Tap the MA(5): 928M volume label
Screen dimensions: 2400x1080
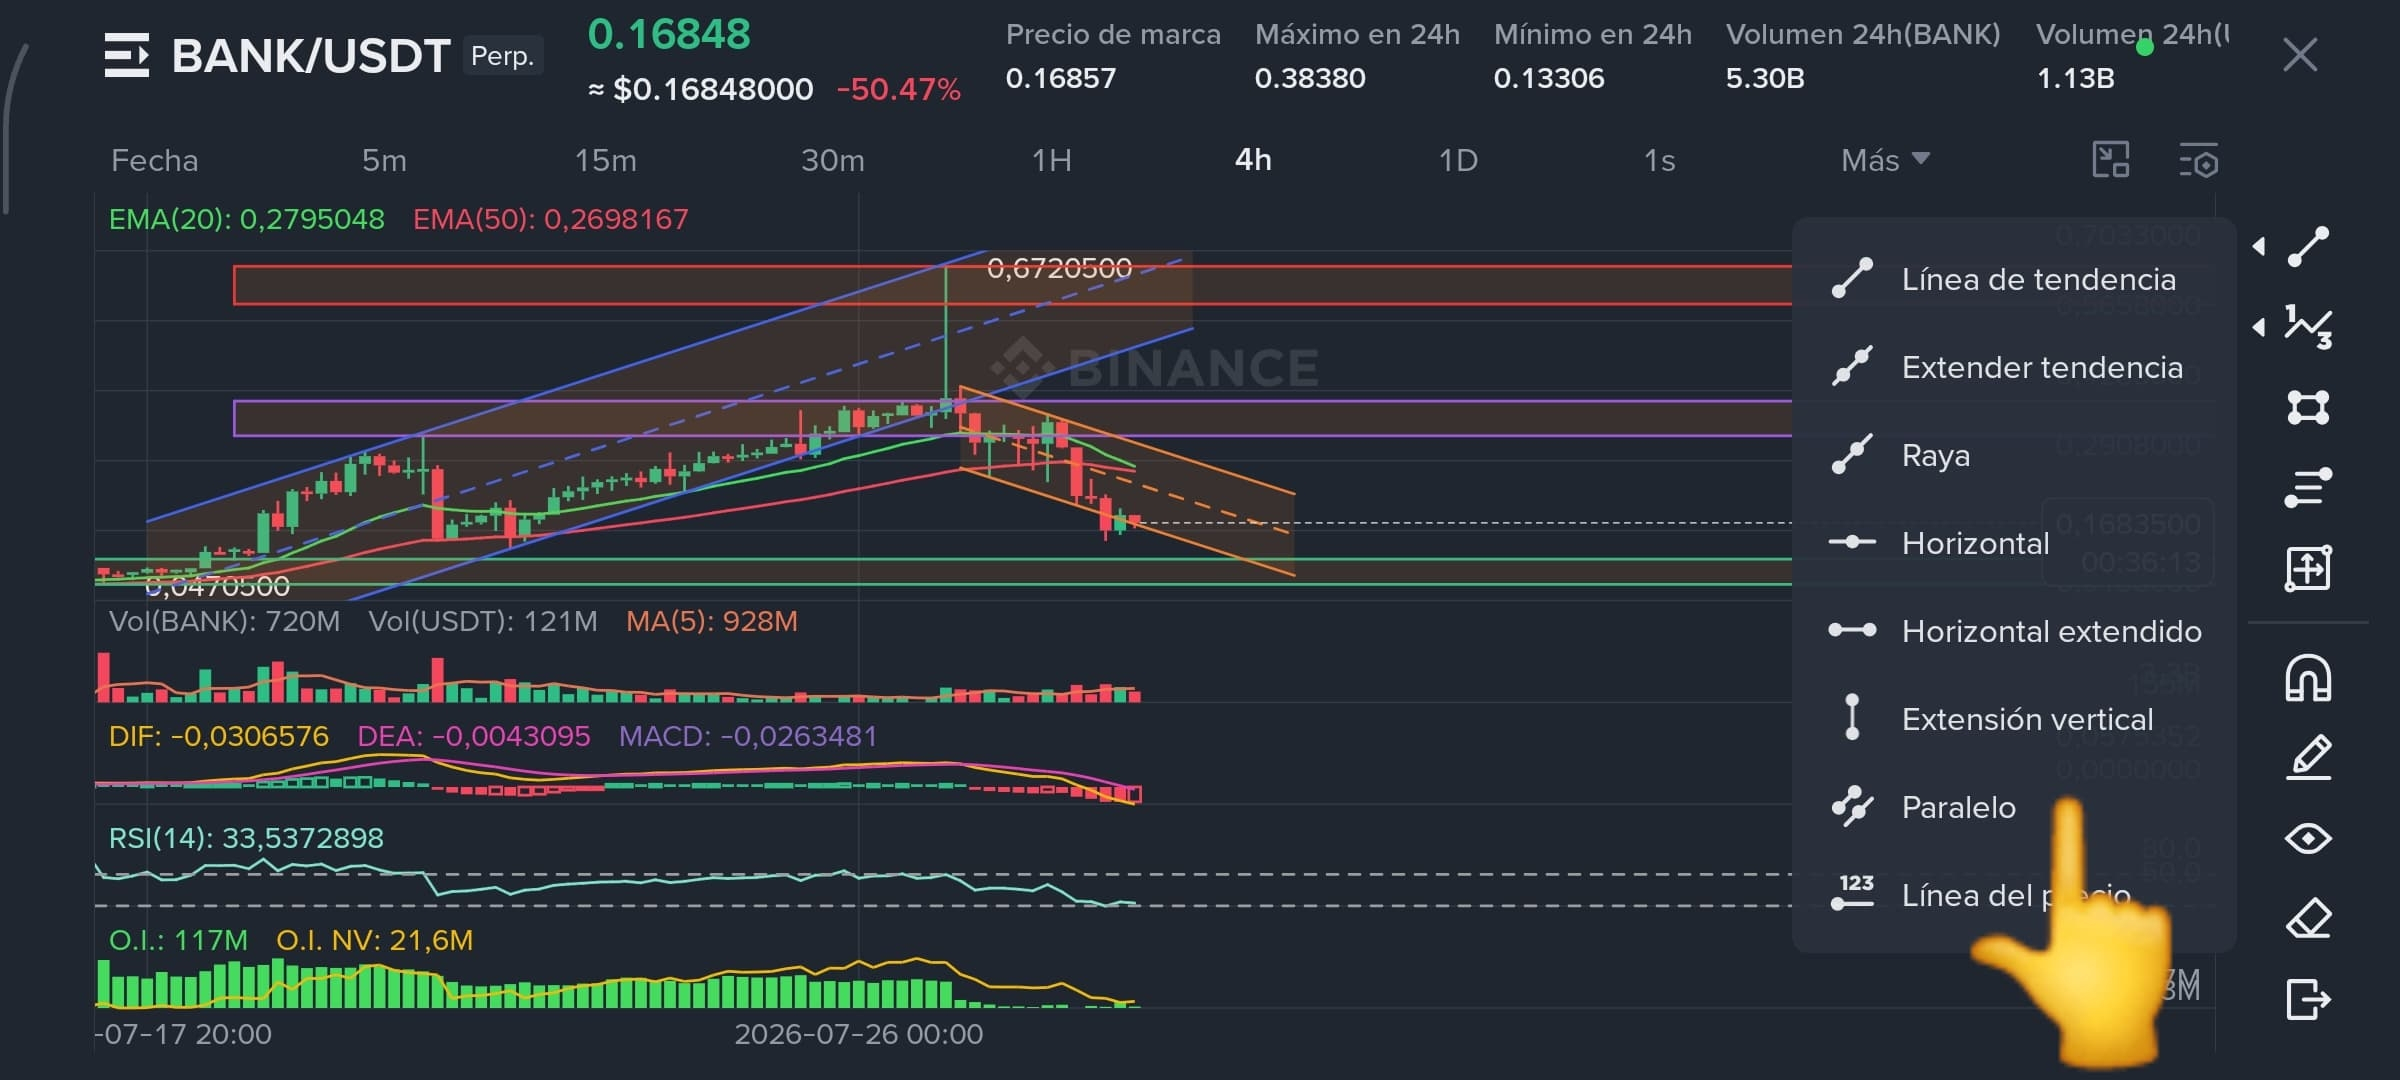711,621
